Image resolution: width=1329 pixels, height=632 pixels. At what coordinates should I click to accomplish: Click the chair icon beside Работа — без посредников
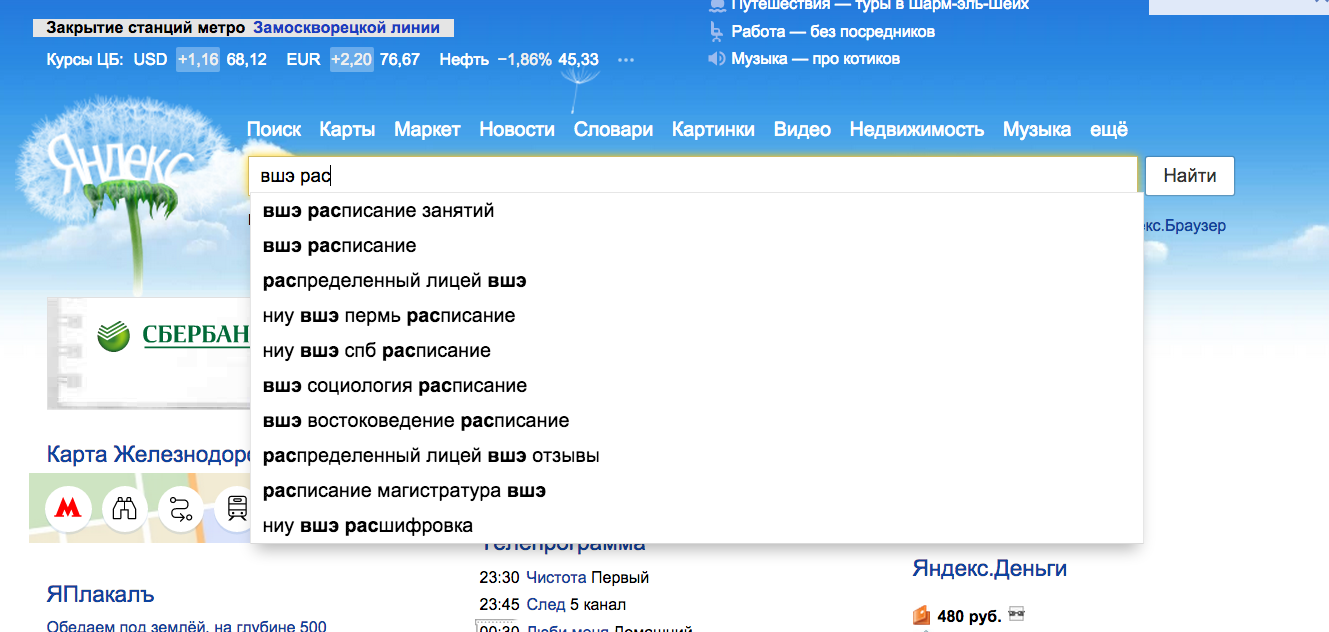[x=716, y=32]
